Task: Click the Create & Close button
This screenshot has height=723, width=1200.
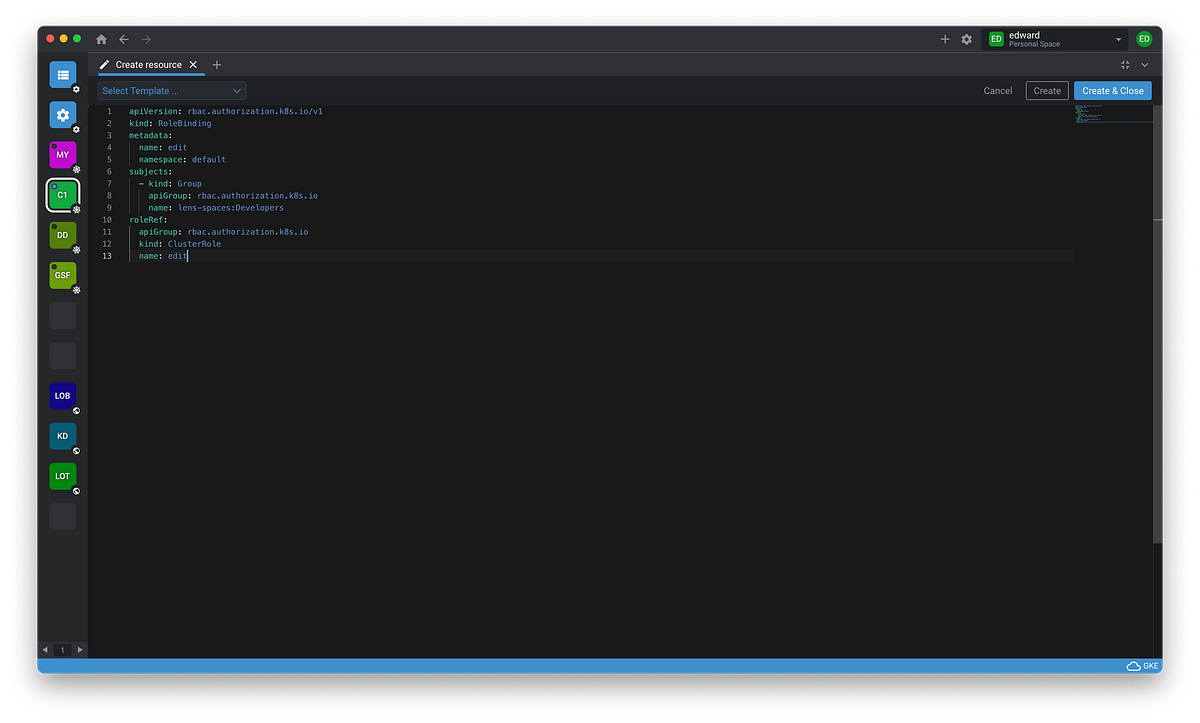Action: coord(1112,90)
